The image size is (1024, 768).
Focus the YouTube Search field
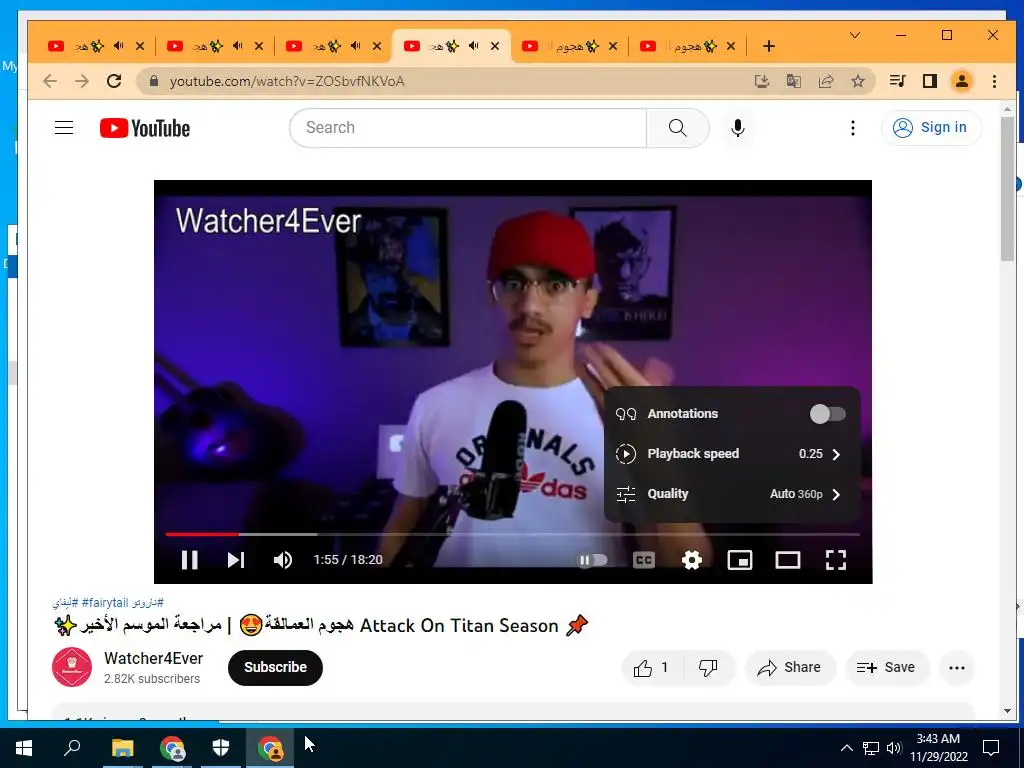468,128
